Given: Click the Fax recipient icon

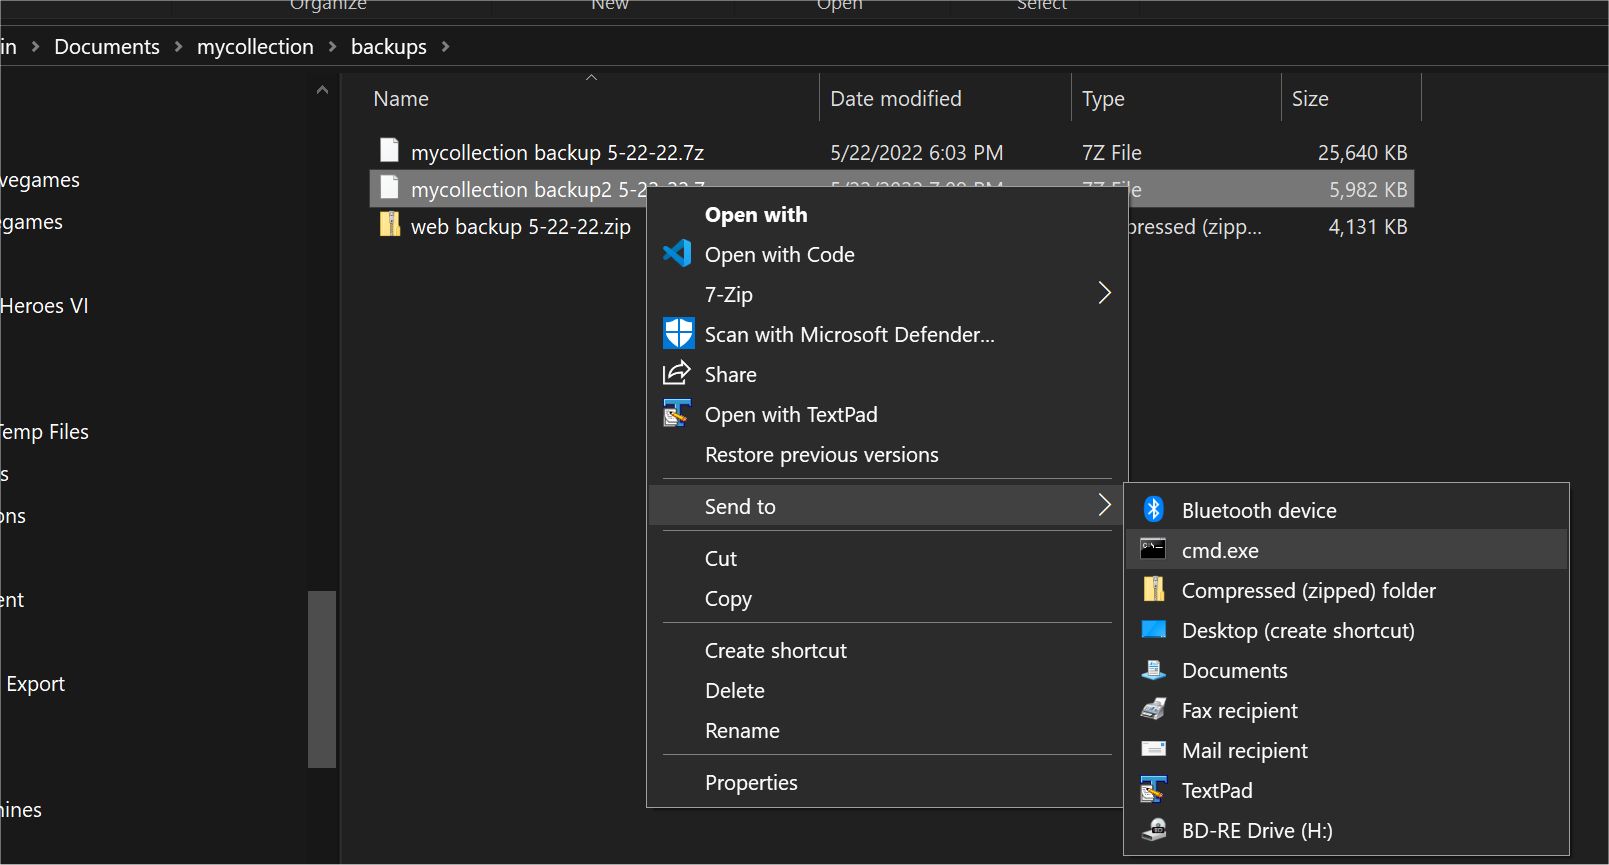Looking at the screenshot, I should (1153, 710).
